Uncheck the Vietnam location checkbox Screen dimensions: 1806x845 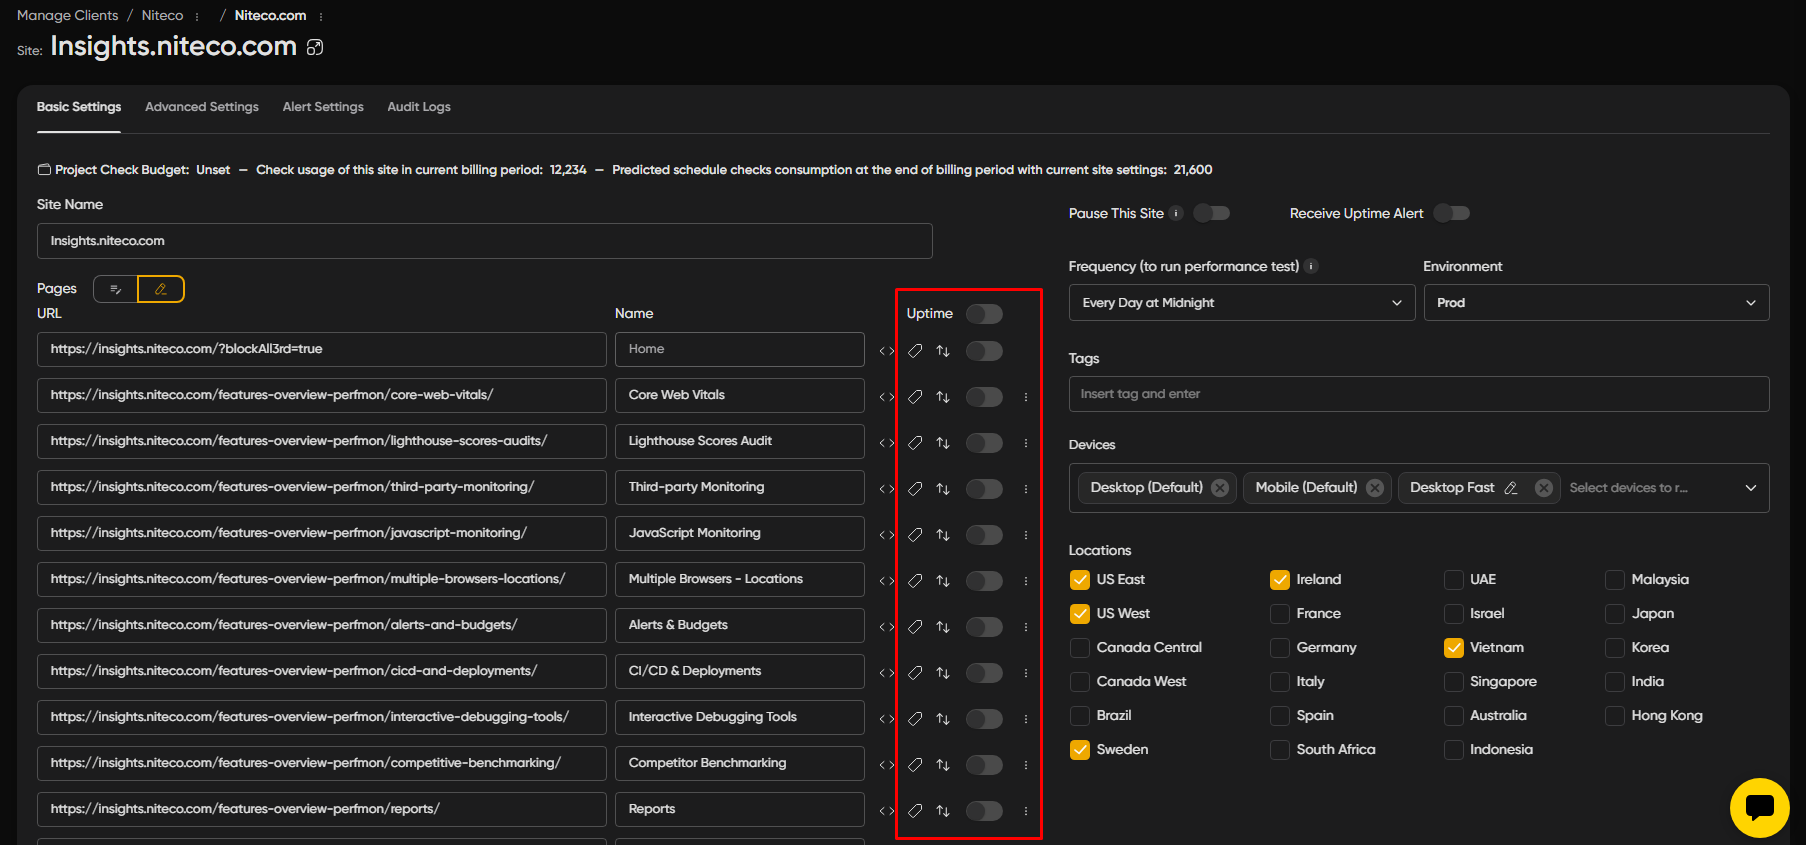click(x=1454, y=648)
